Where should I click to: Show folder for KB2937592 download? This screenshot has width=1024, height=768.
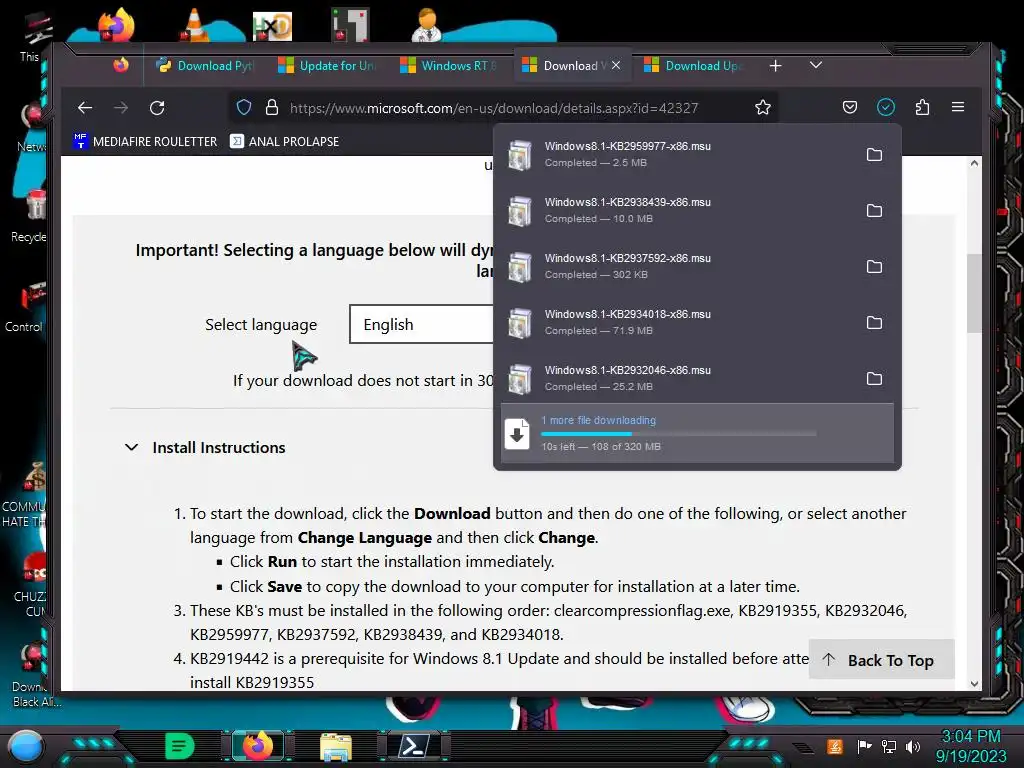tap(874, 267)
